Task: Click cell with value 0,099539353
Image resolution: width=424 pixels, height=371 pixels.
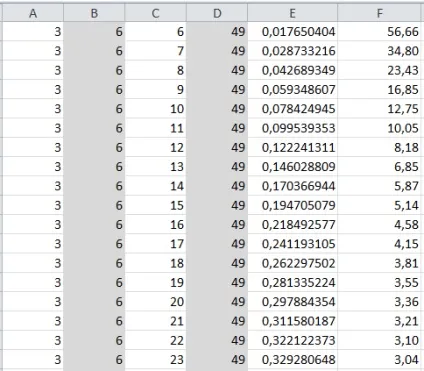Action: coord(293,128)
